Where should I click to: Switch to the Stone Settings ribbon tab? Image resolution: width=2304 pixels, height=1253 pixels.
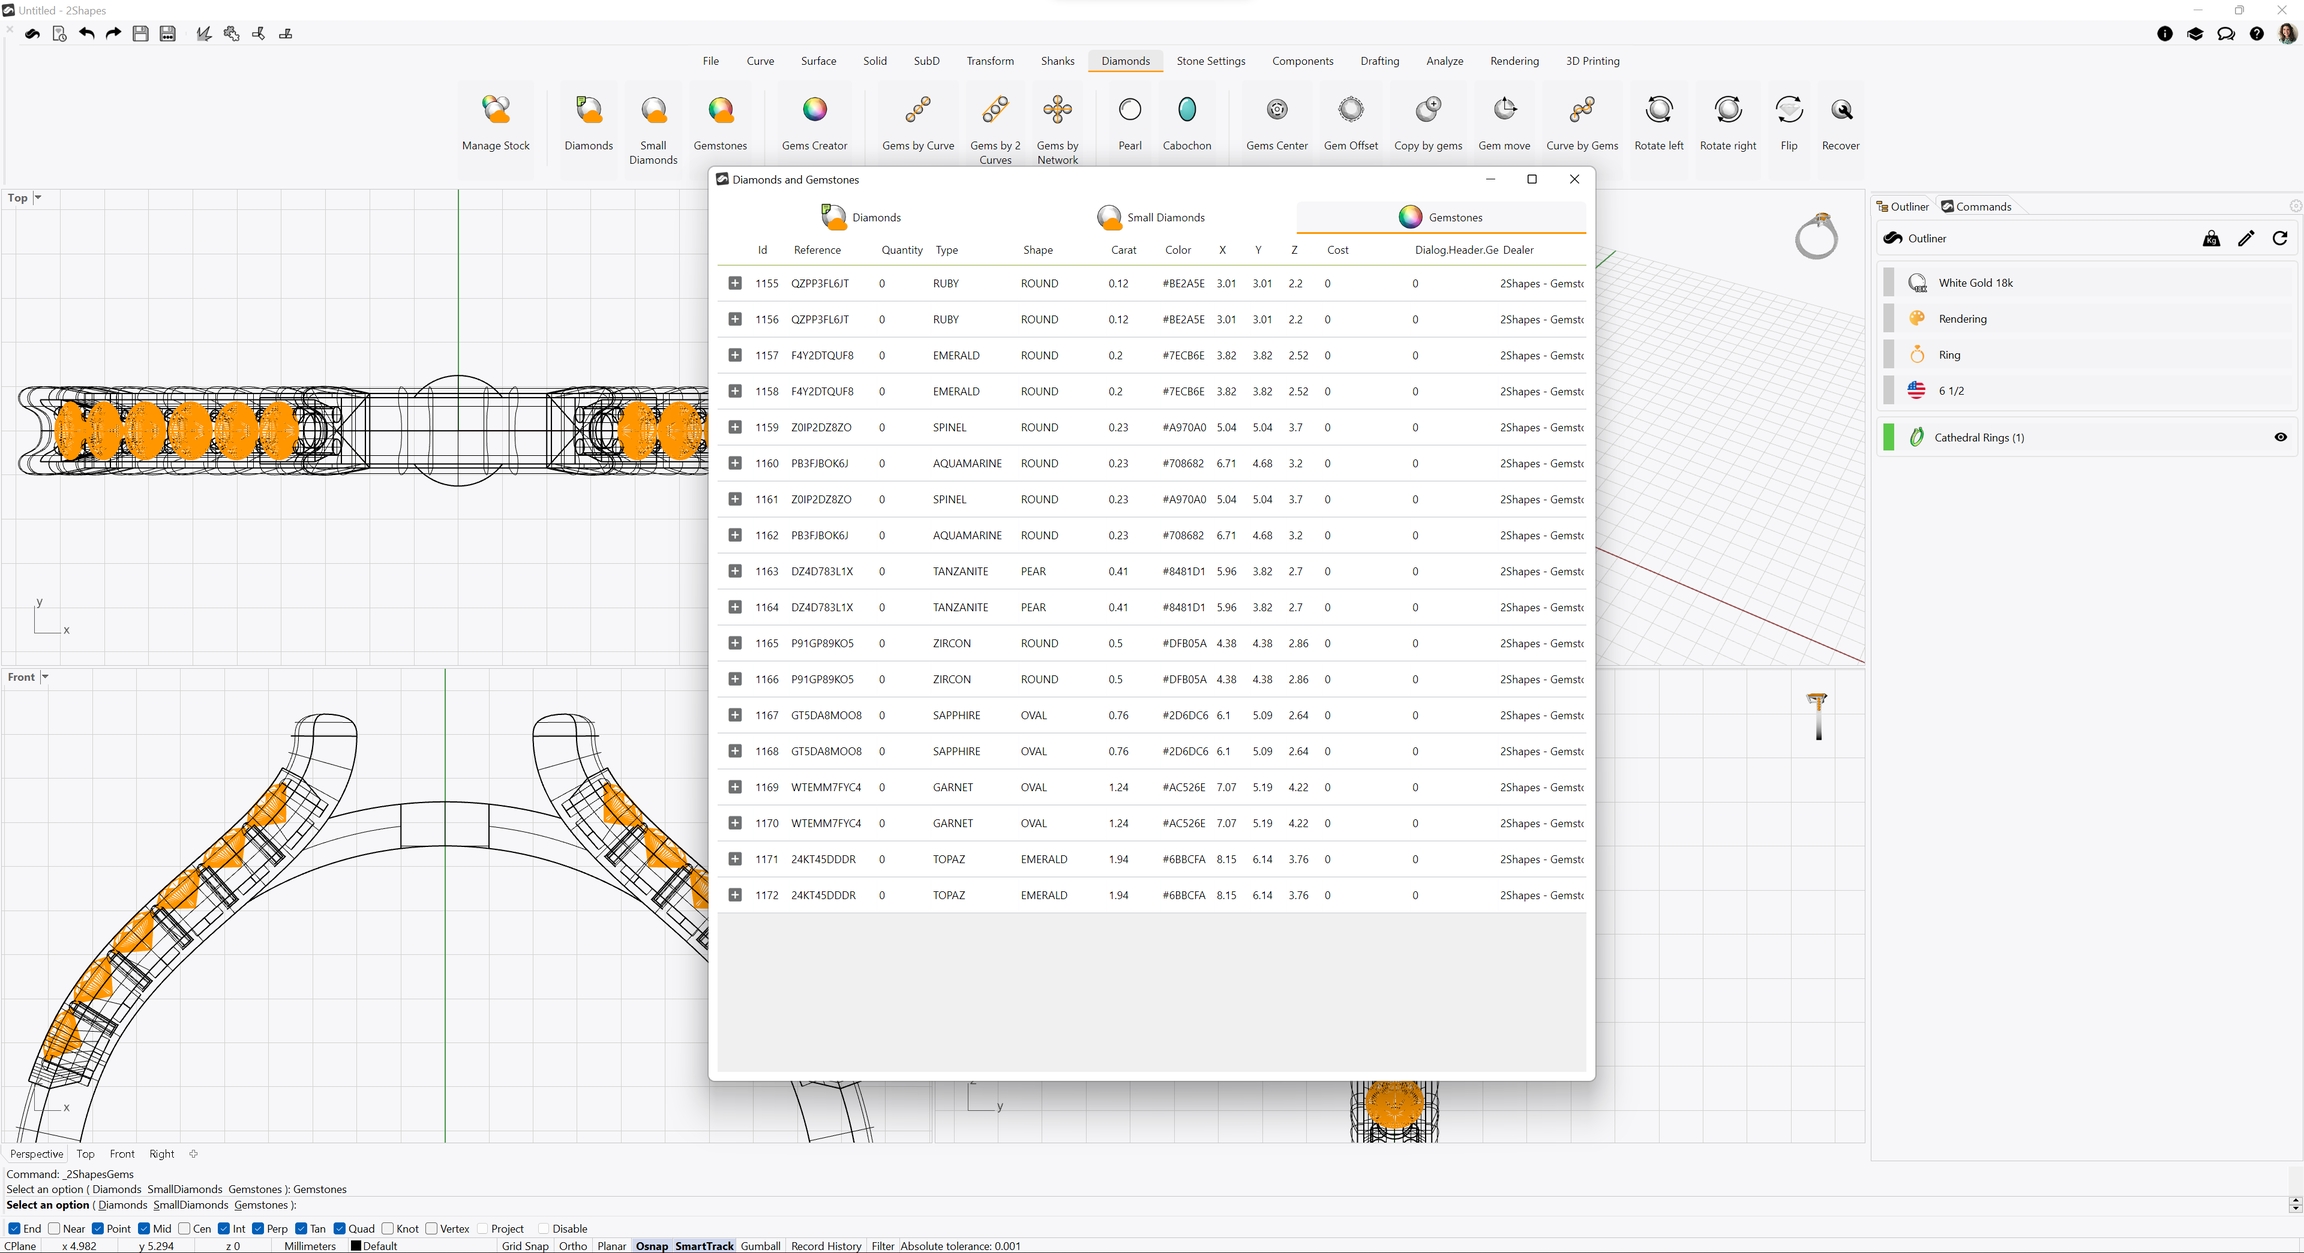click(1210, 61)
